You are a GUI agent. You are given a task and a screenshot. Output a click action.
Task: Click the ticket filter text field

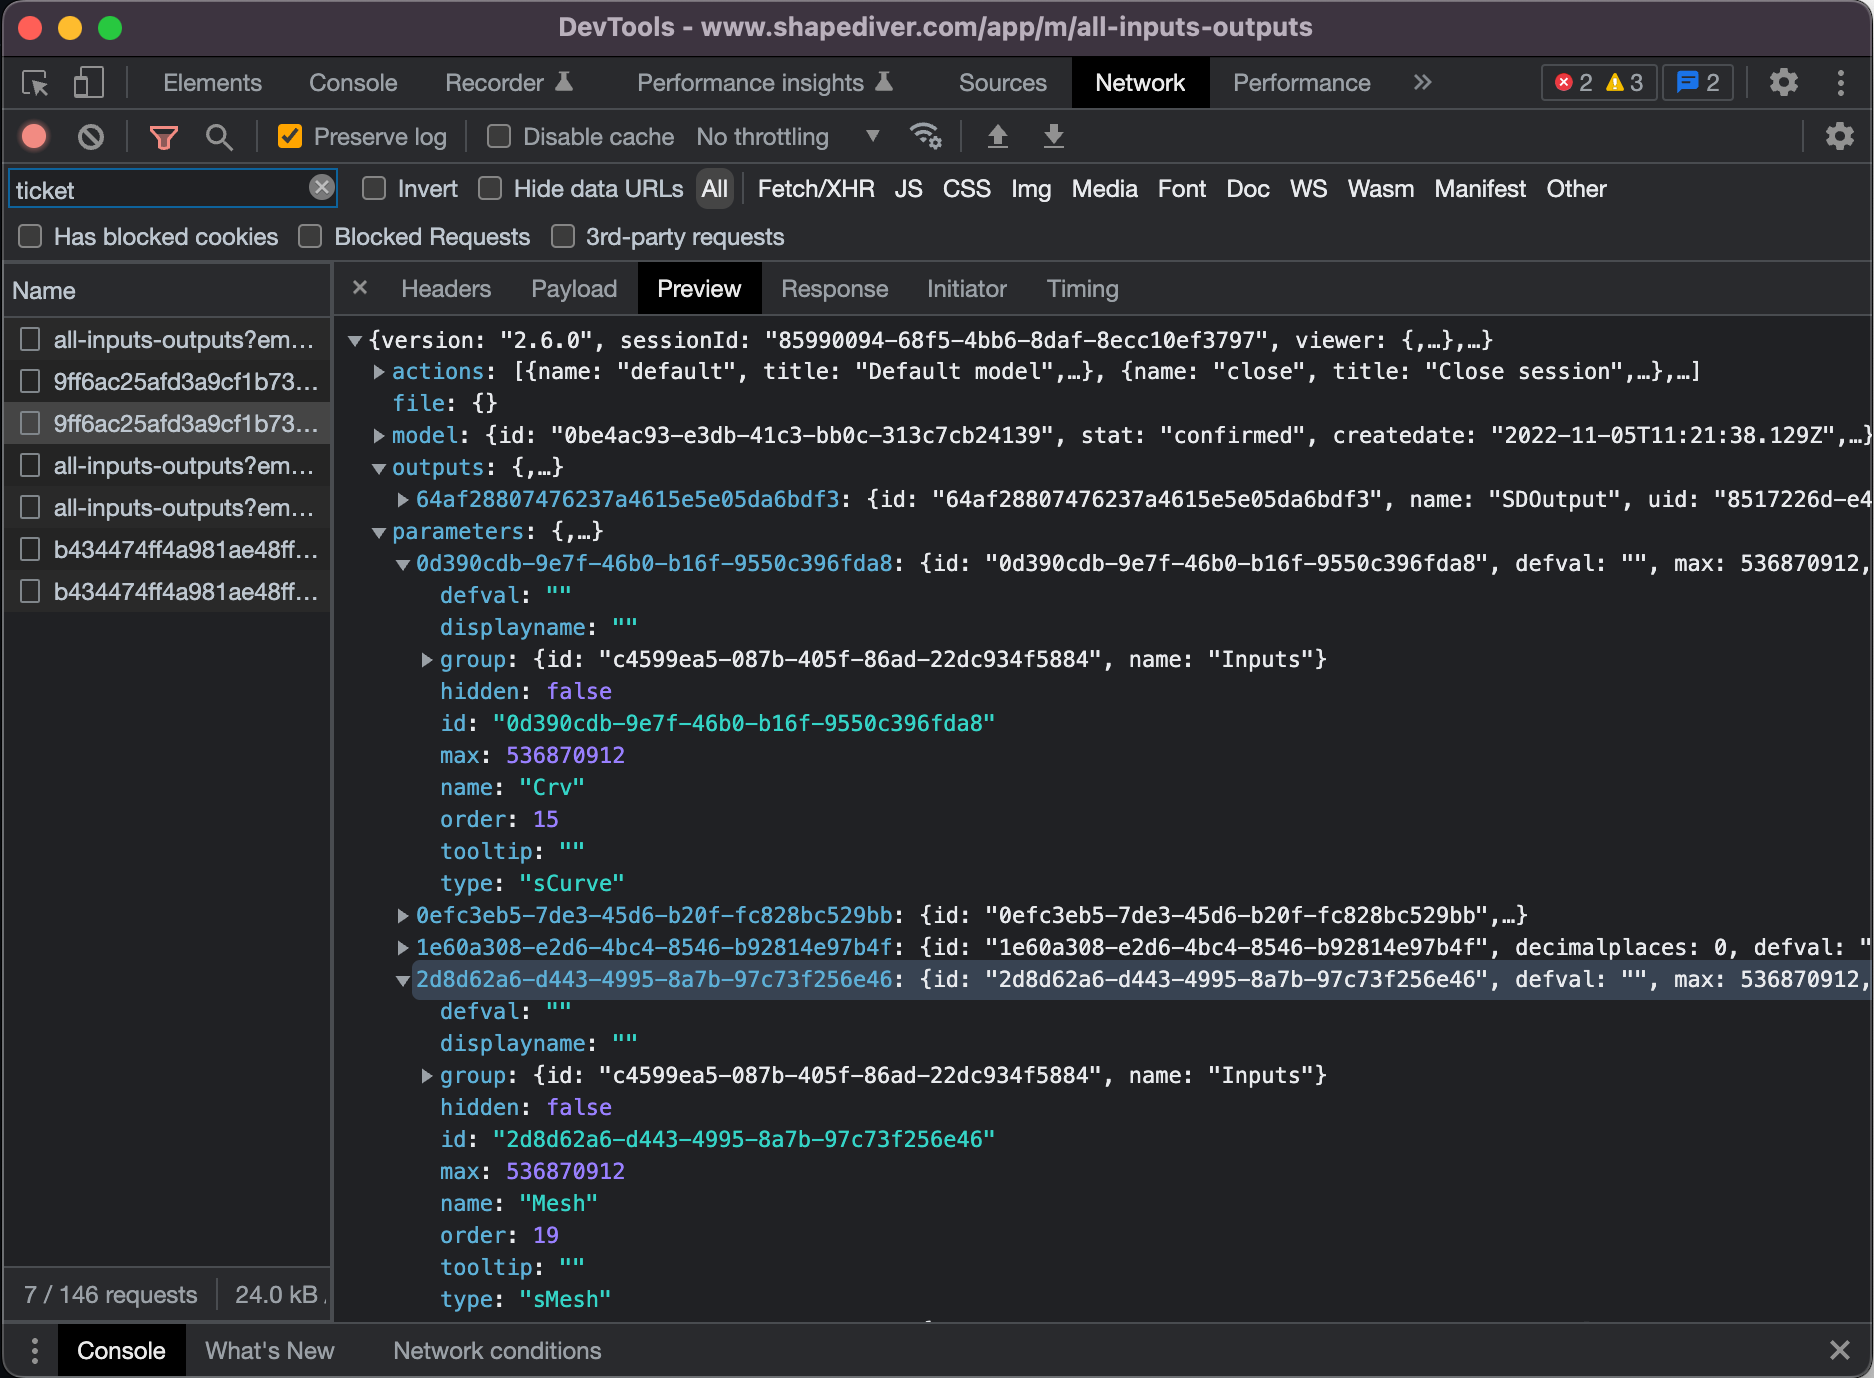pyautogui.click(x=160, y=190)
